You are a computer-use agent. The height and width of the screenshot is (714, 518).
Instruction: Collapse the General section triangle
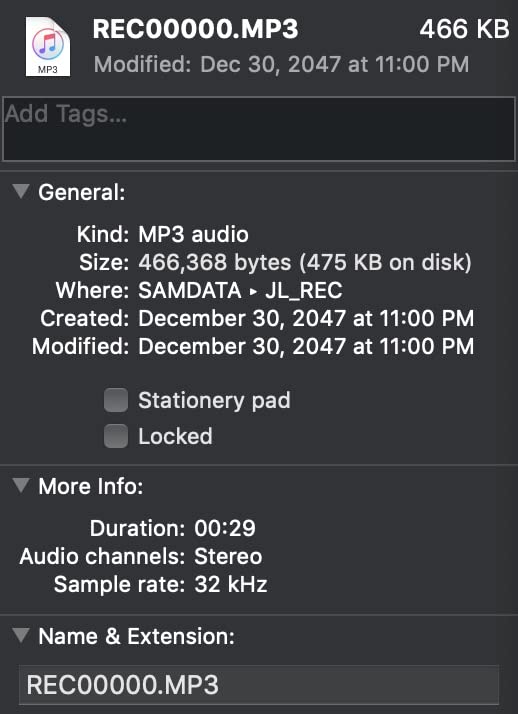(21, 191)
